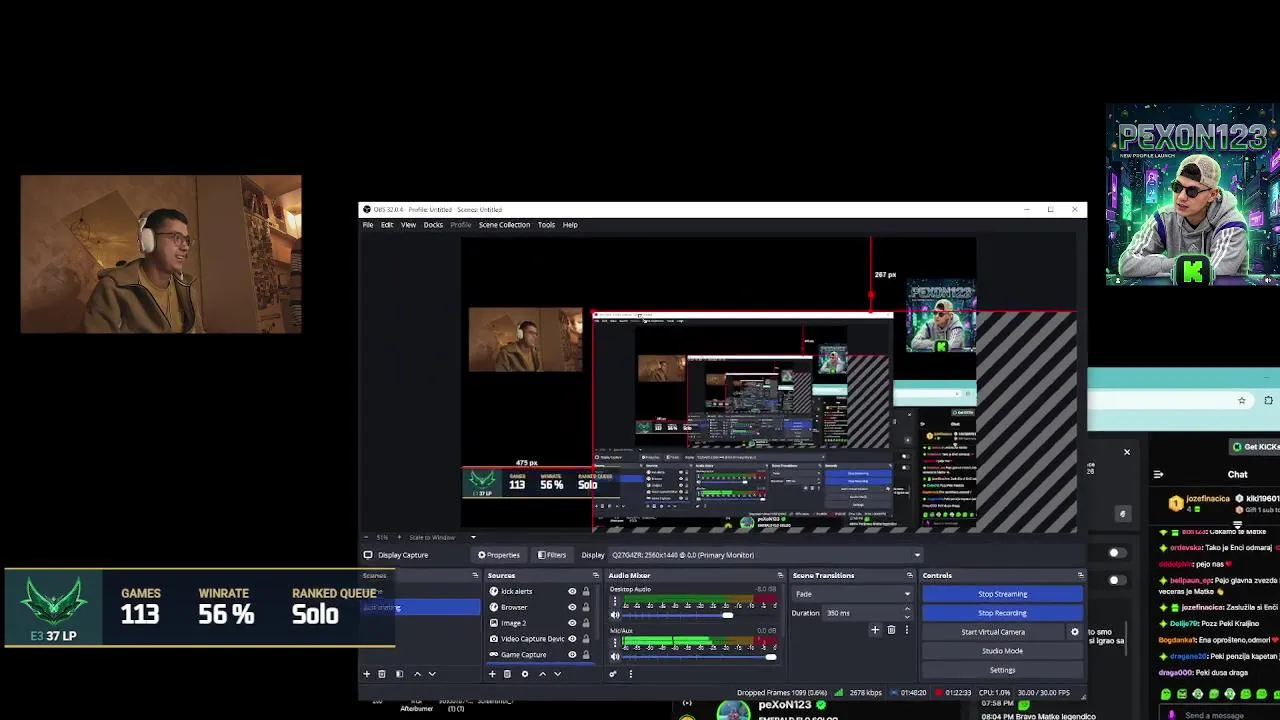
Task: Move selected scene up
Action: [417, 674]
